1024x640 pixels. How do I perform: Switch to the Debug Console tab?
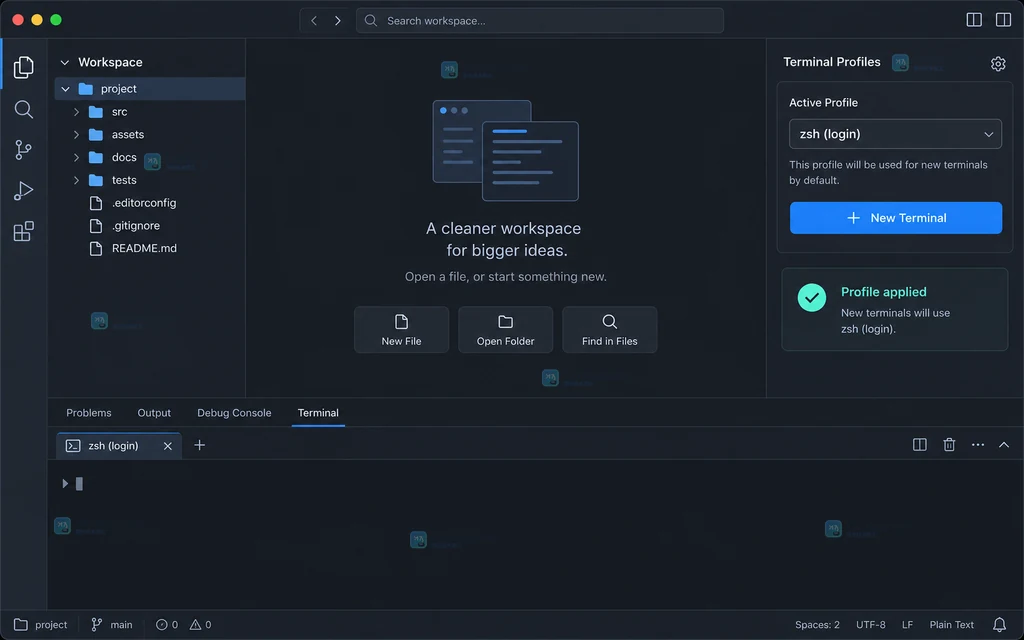point(234,413)
